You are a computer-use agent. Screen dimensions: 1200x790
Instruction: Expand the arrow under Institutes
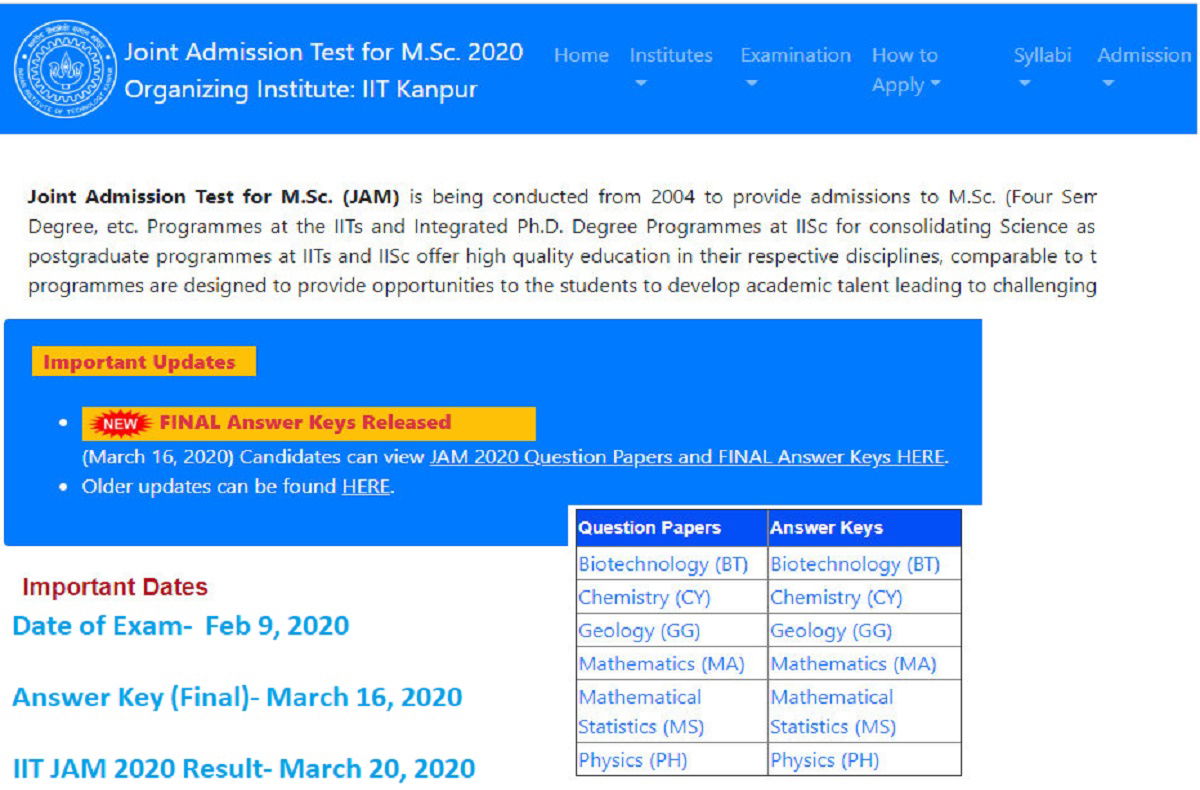641,84
